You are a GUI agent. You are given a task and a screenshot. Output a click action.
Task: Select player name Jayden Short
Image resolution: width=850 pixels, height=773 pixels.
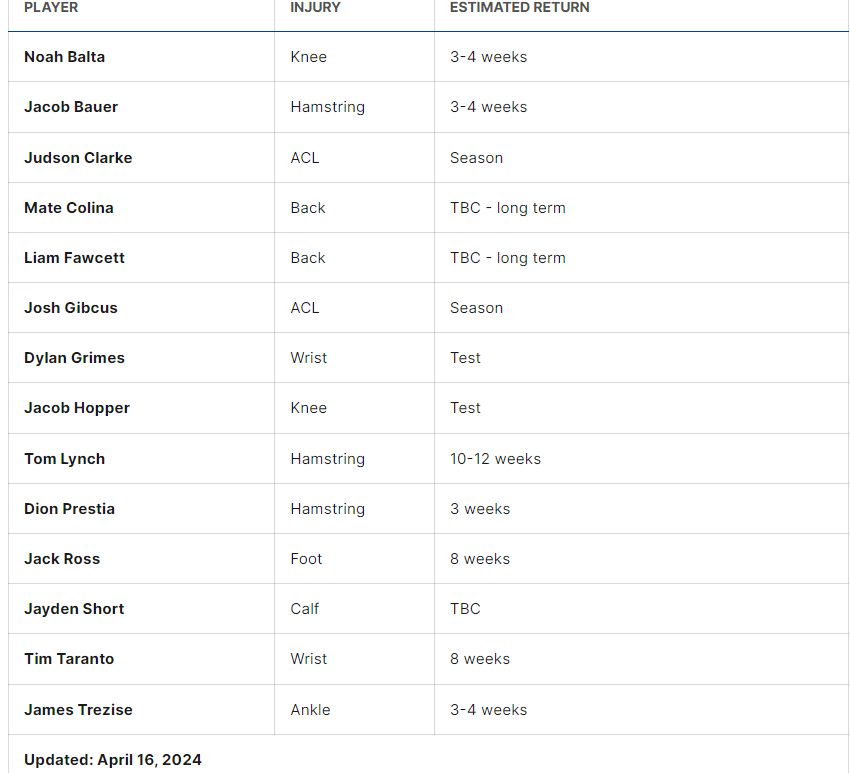74,609
